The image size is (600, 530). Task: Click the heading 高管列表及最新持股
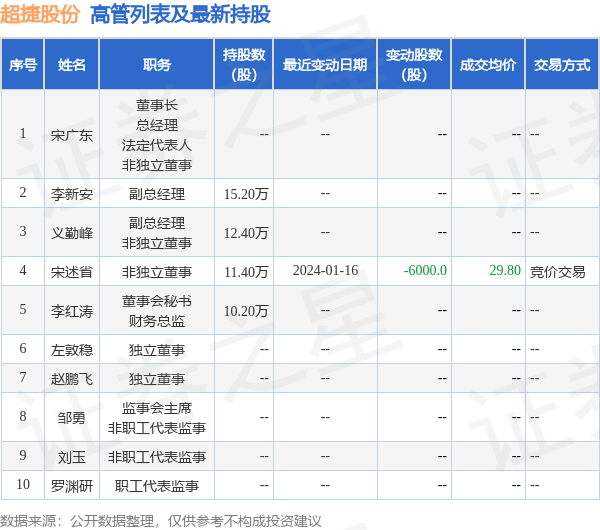tap(180, 15)
